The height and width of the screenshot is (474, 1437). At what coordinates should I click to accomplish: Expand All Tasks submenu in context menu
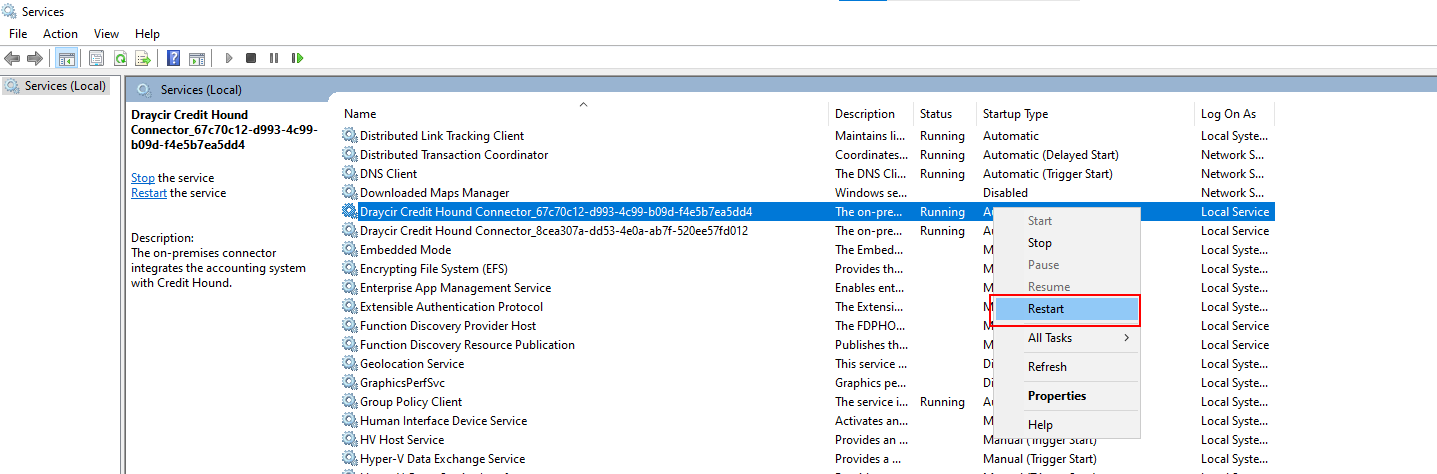click(x=1066, y=338)
